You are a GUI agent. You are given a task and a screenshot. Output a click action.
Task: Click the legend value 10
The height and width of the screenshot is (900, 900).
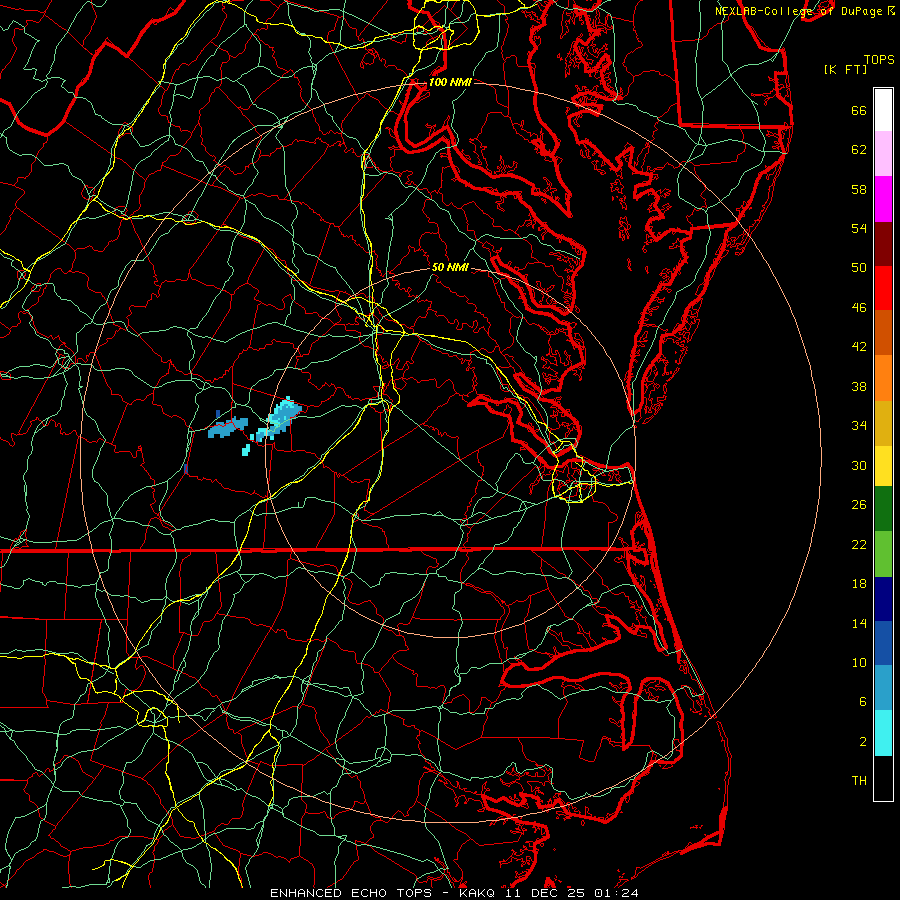(859, 663)
